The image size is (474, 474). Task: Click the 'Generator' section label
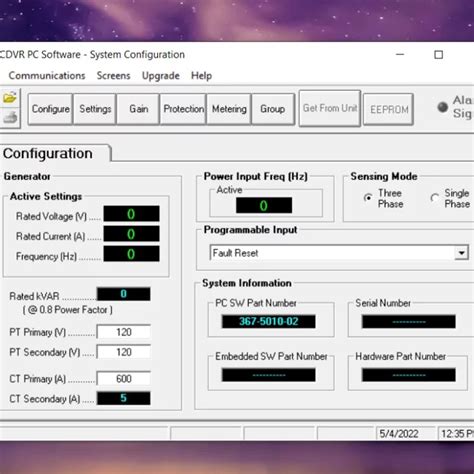(27, 176)
